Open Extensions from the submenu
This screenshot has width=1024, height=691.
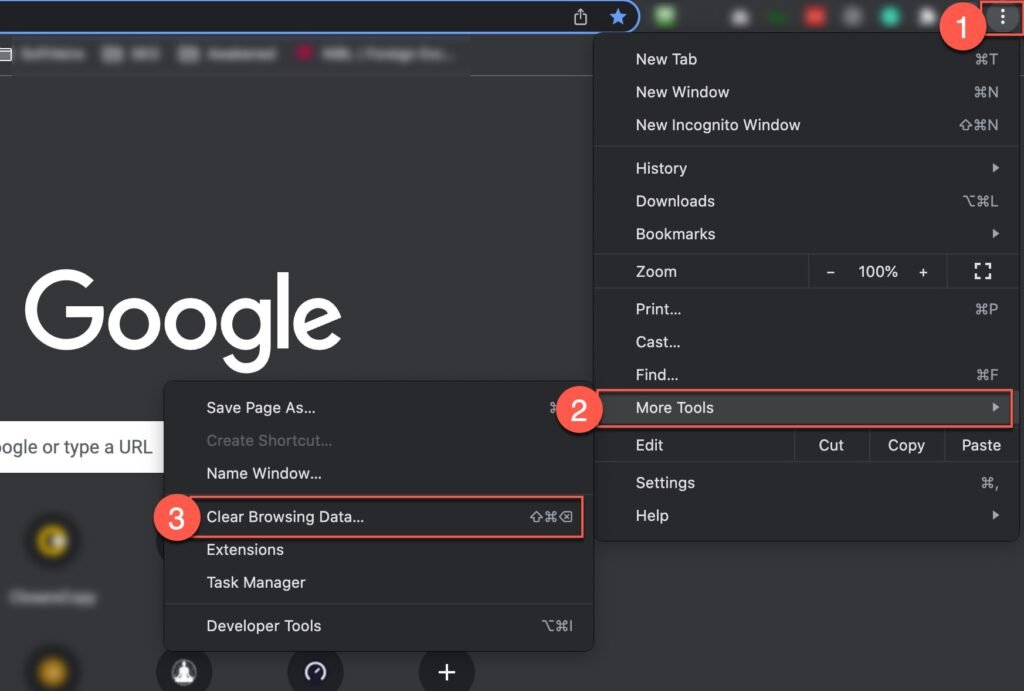379,549
